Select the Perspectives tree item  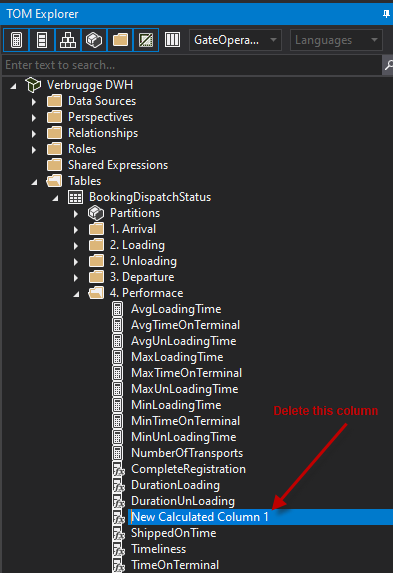[x=101, y=117]
